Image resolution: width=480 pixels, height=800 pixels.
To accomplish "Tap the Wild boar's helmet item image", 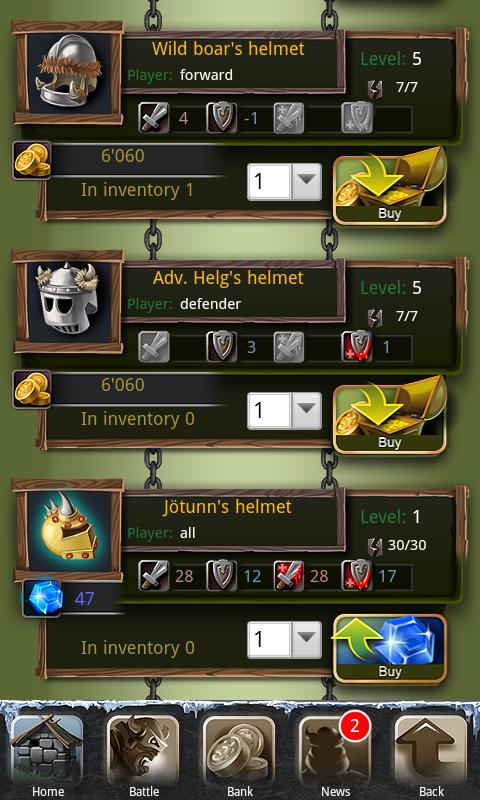I will pos(69,71).
